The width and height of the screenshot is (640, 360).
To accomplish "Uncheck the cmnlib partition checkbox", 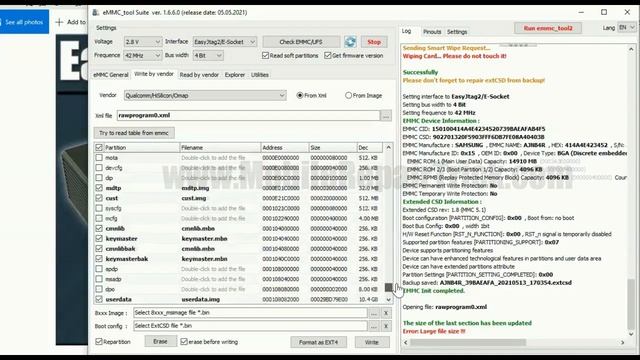I will pyautogui.click(x=99, y=229).
